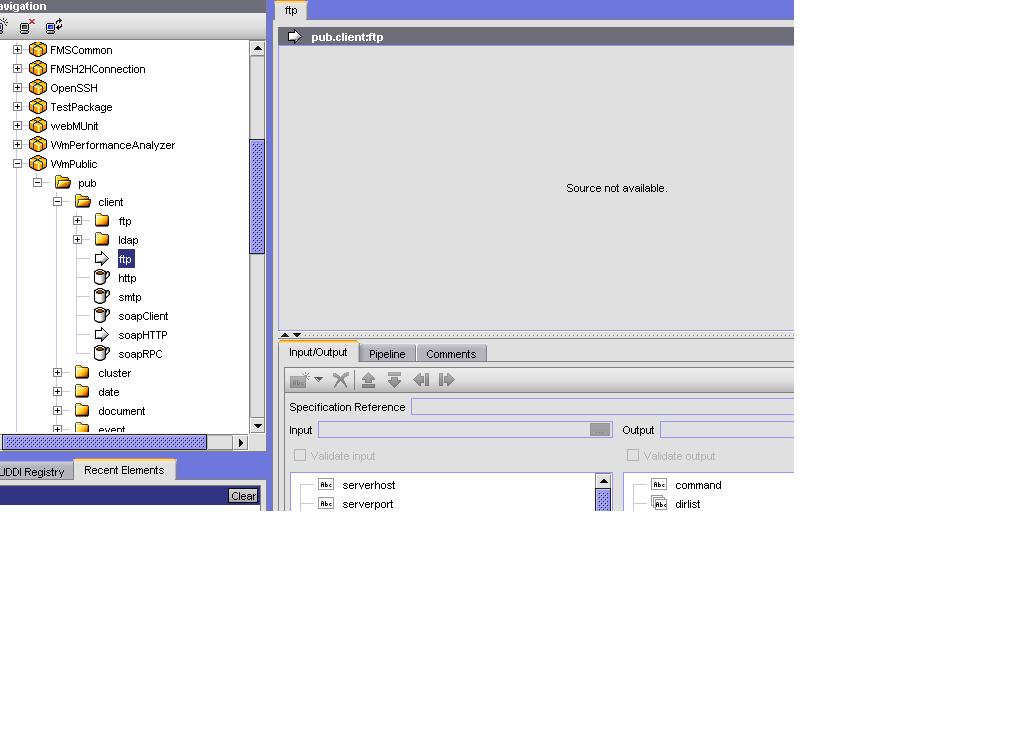The width and height of the screenshot is (1024, 742).
Task: Expand the ftp folder under client
Action: 78,220
